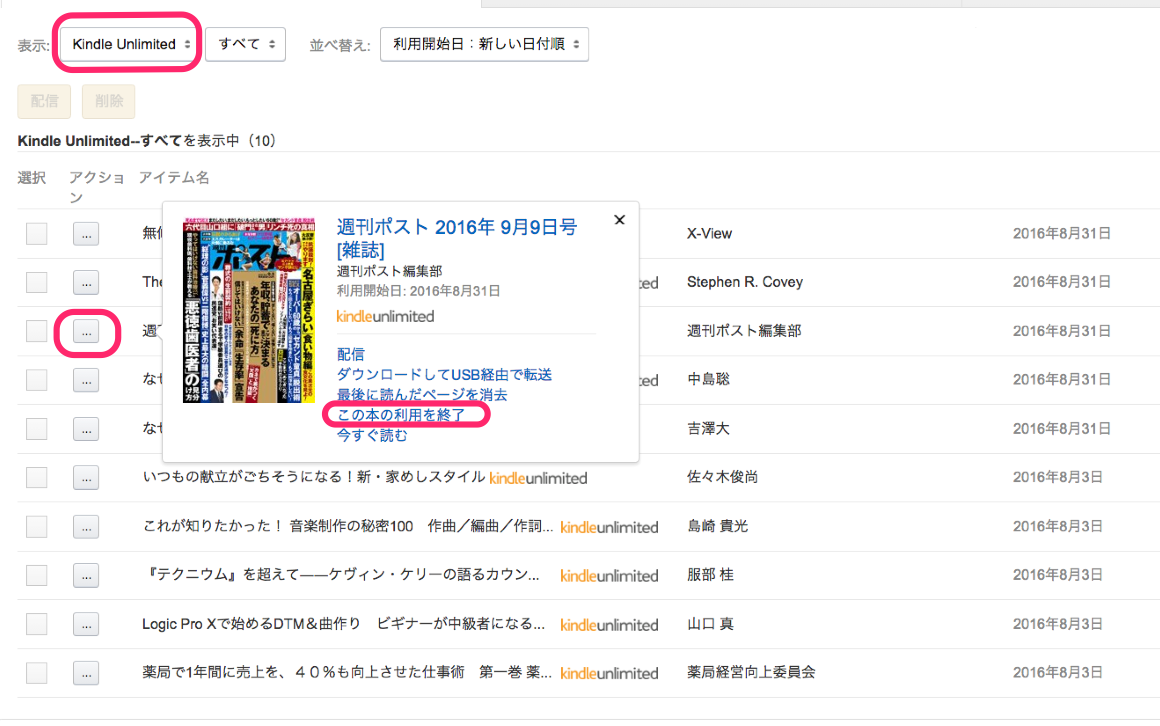The width and height of the screenshot is (1160, 726).
Task: Choose ダウンロードしてUSB経由で転送 option
Action: pos(445,374)
